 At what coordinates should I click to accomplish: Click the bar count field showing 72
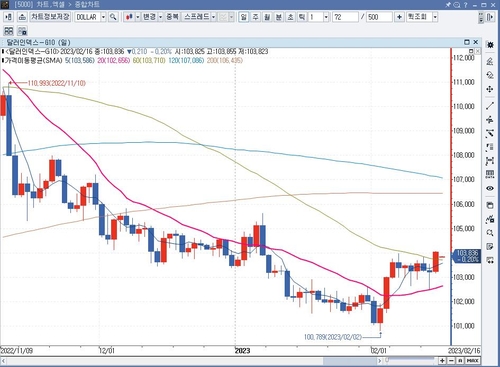click(345, 17)
